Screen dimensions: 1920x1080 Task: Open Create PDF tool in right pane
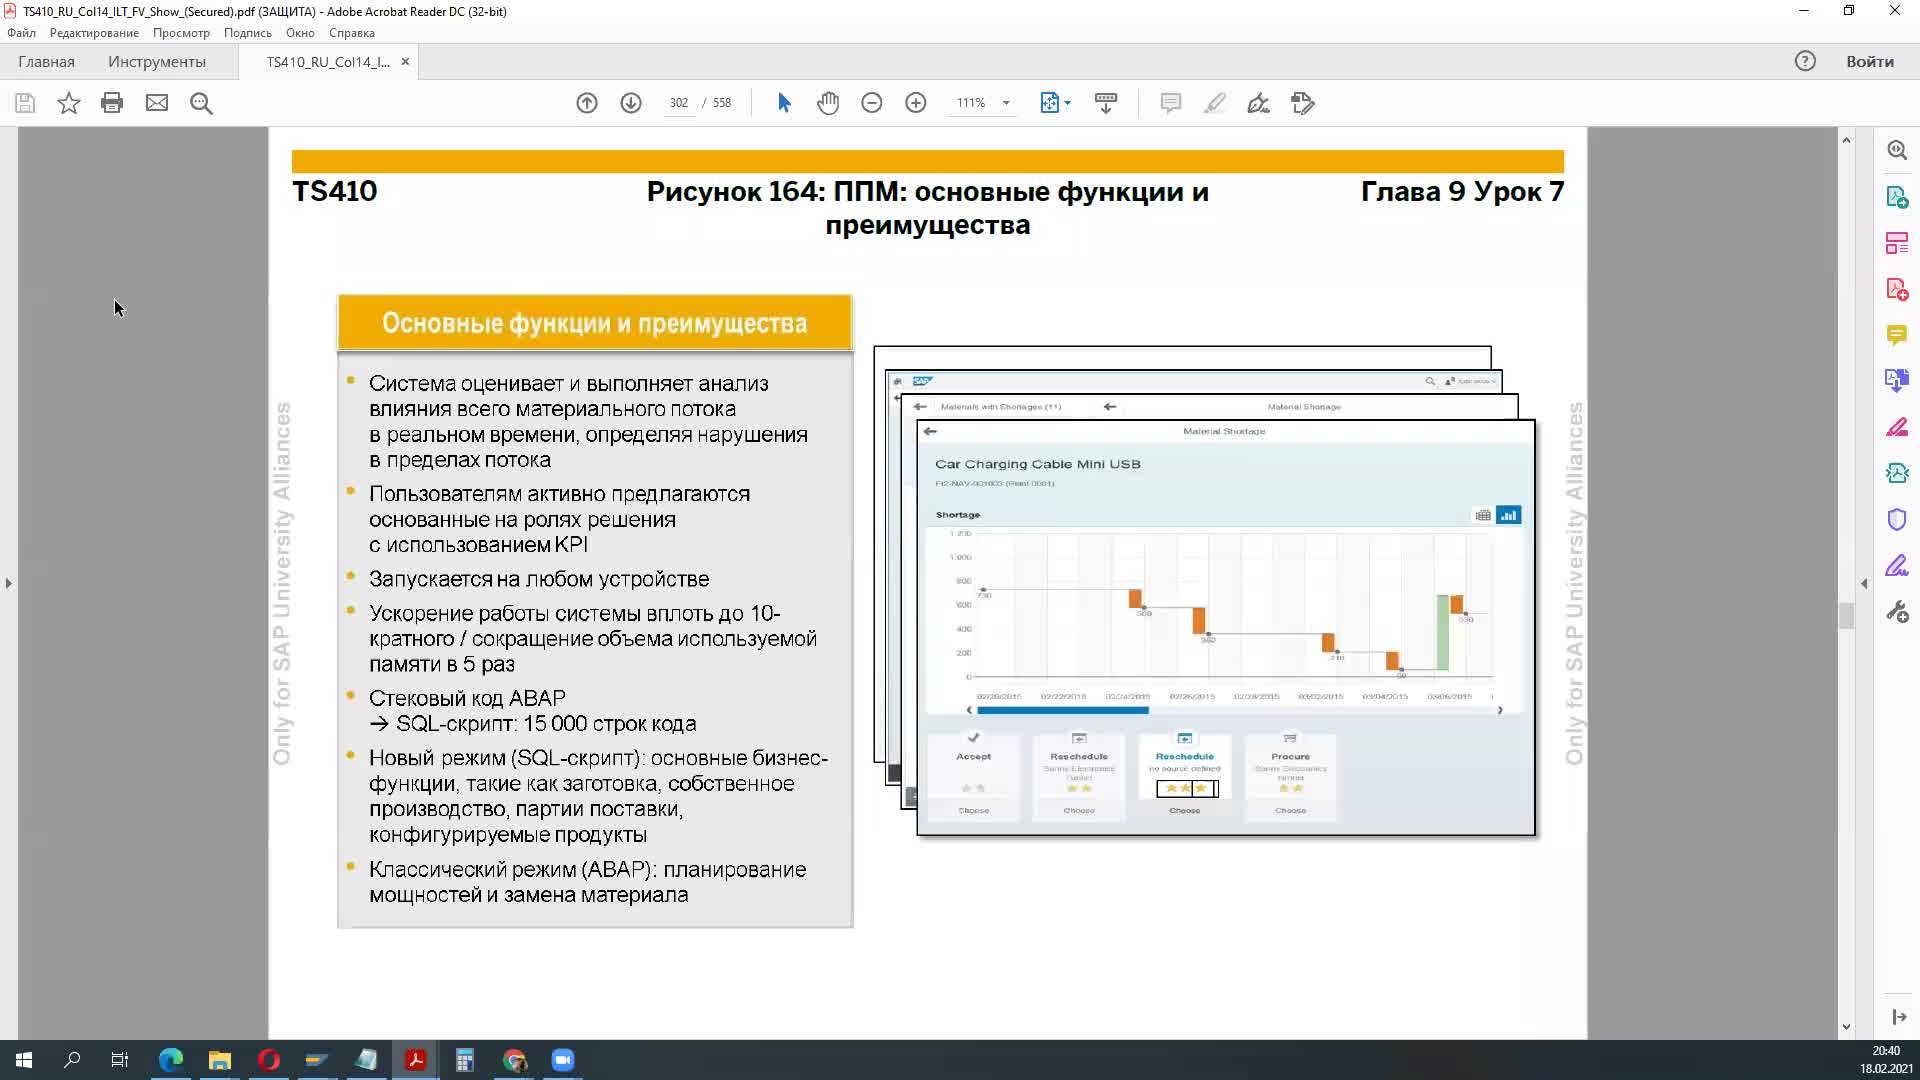click(x=1897, y=289)
